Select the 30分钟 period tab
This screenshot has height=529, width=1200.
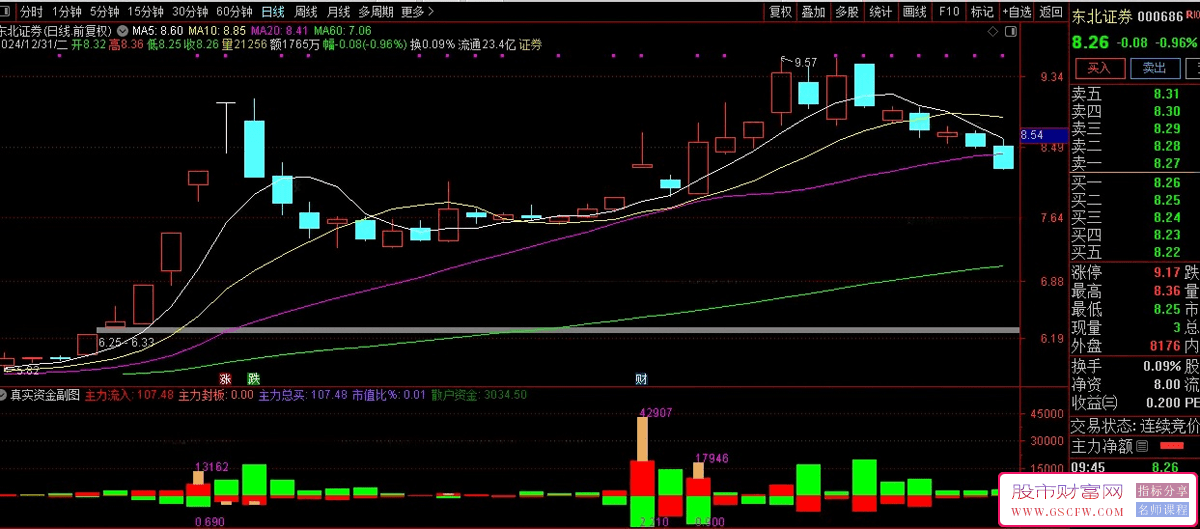pyautogui.click(x=190, y=12)
